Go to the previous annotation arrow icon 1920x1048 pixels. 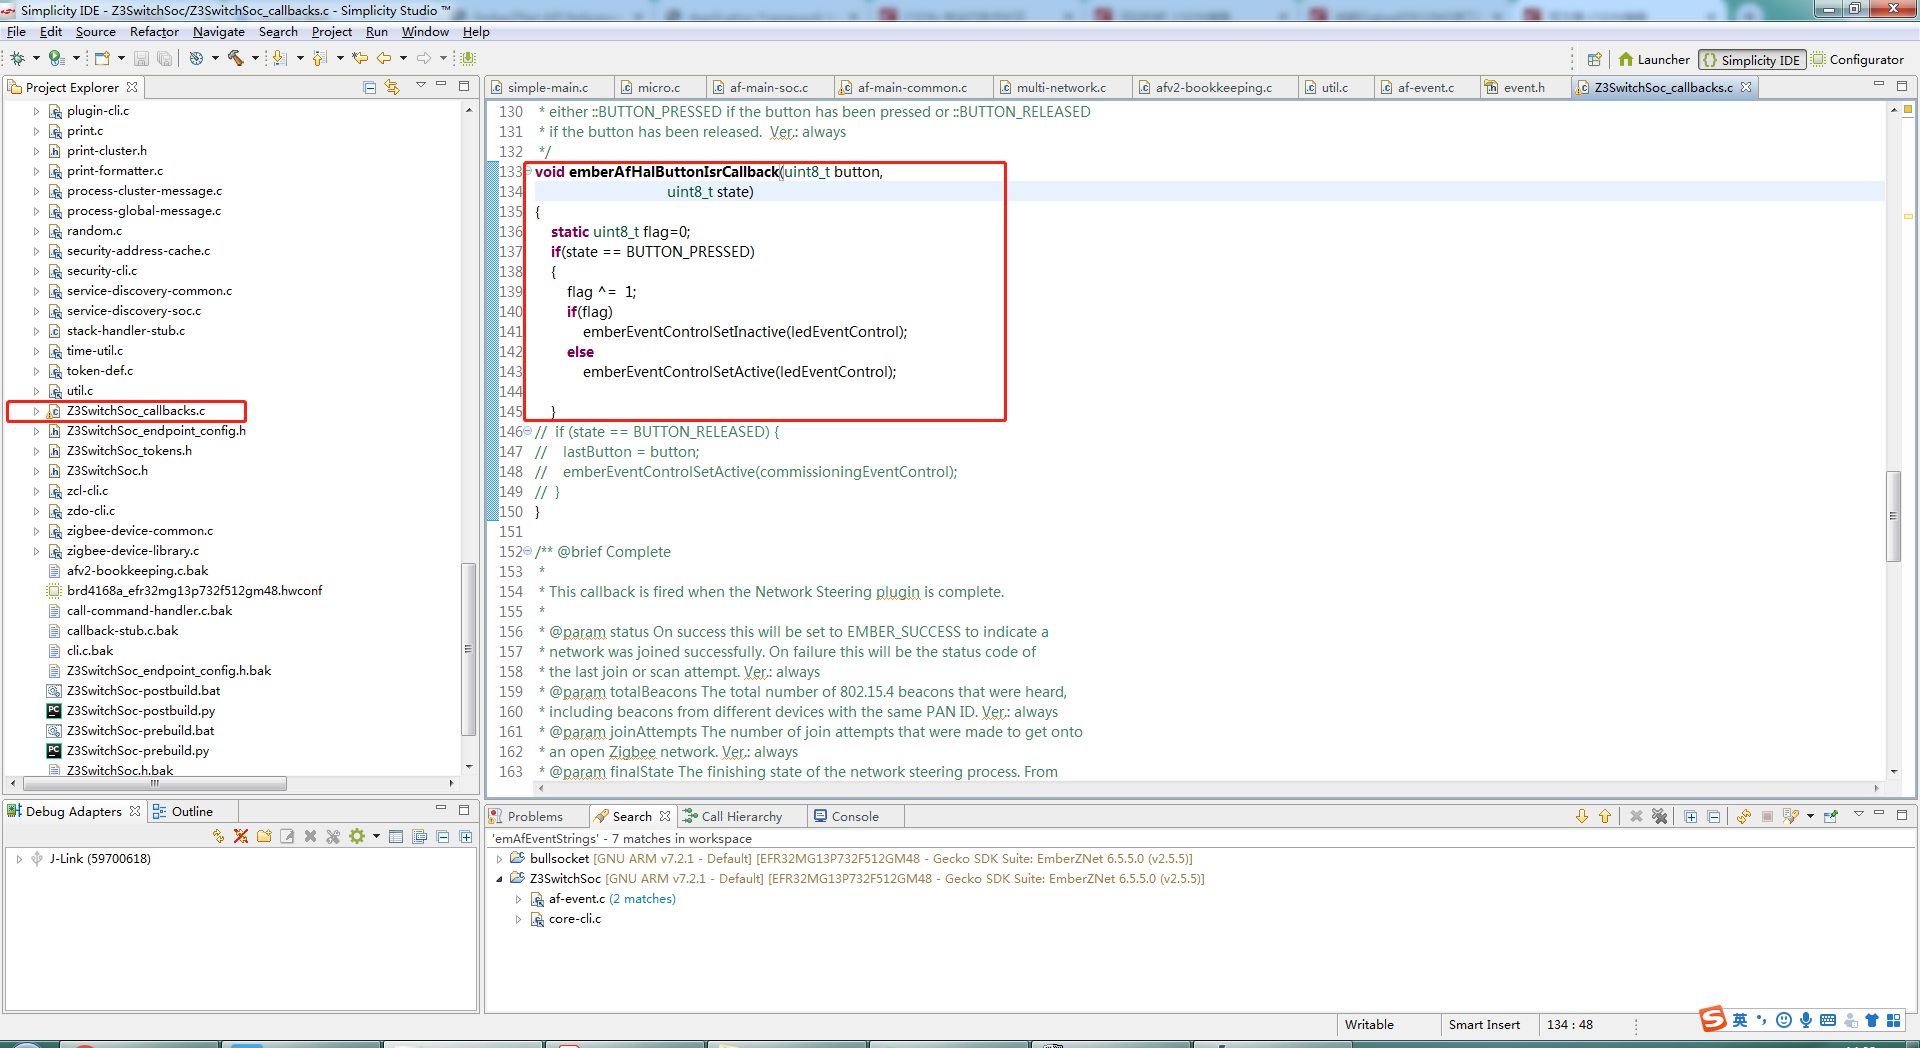(x=320, y=58)
